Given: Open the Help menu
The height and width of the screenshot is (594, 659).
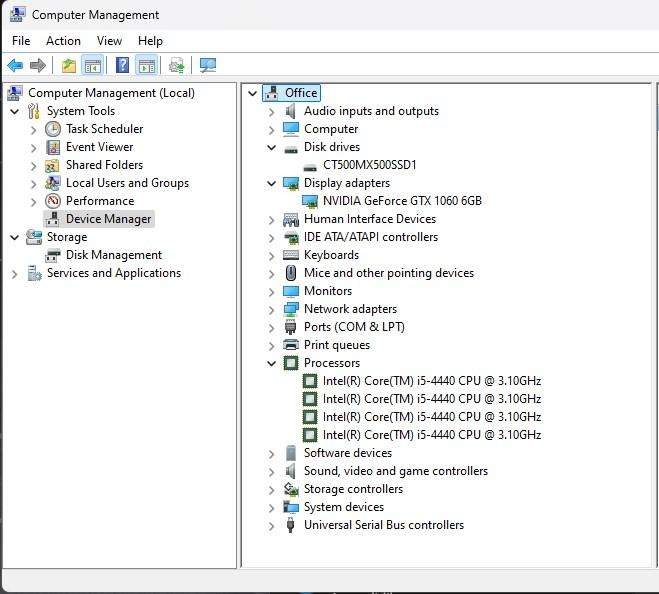Looking at the screenshot, I should click(x=150, y=41).
